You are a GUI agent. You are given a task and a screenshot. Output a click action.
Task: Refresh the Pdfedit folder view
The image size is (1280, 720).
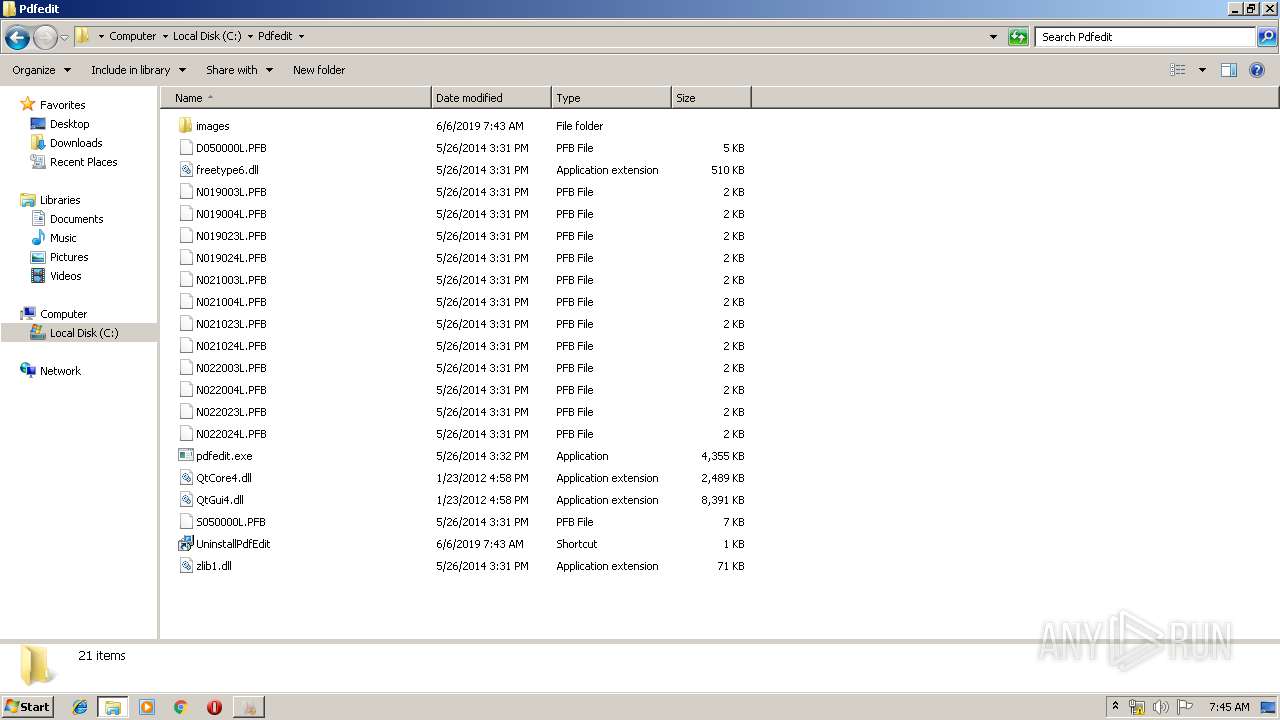1018,37
